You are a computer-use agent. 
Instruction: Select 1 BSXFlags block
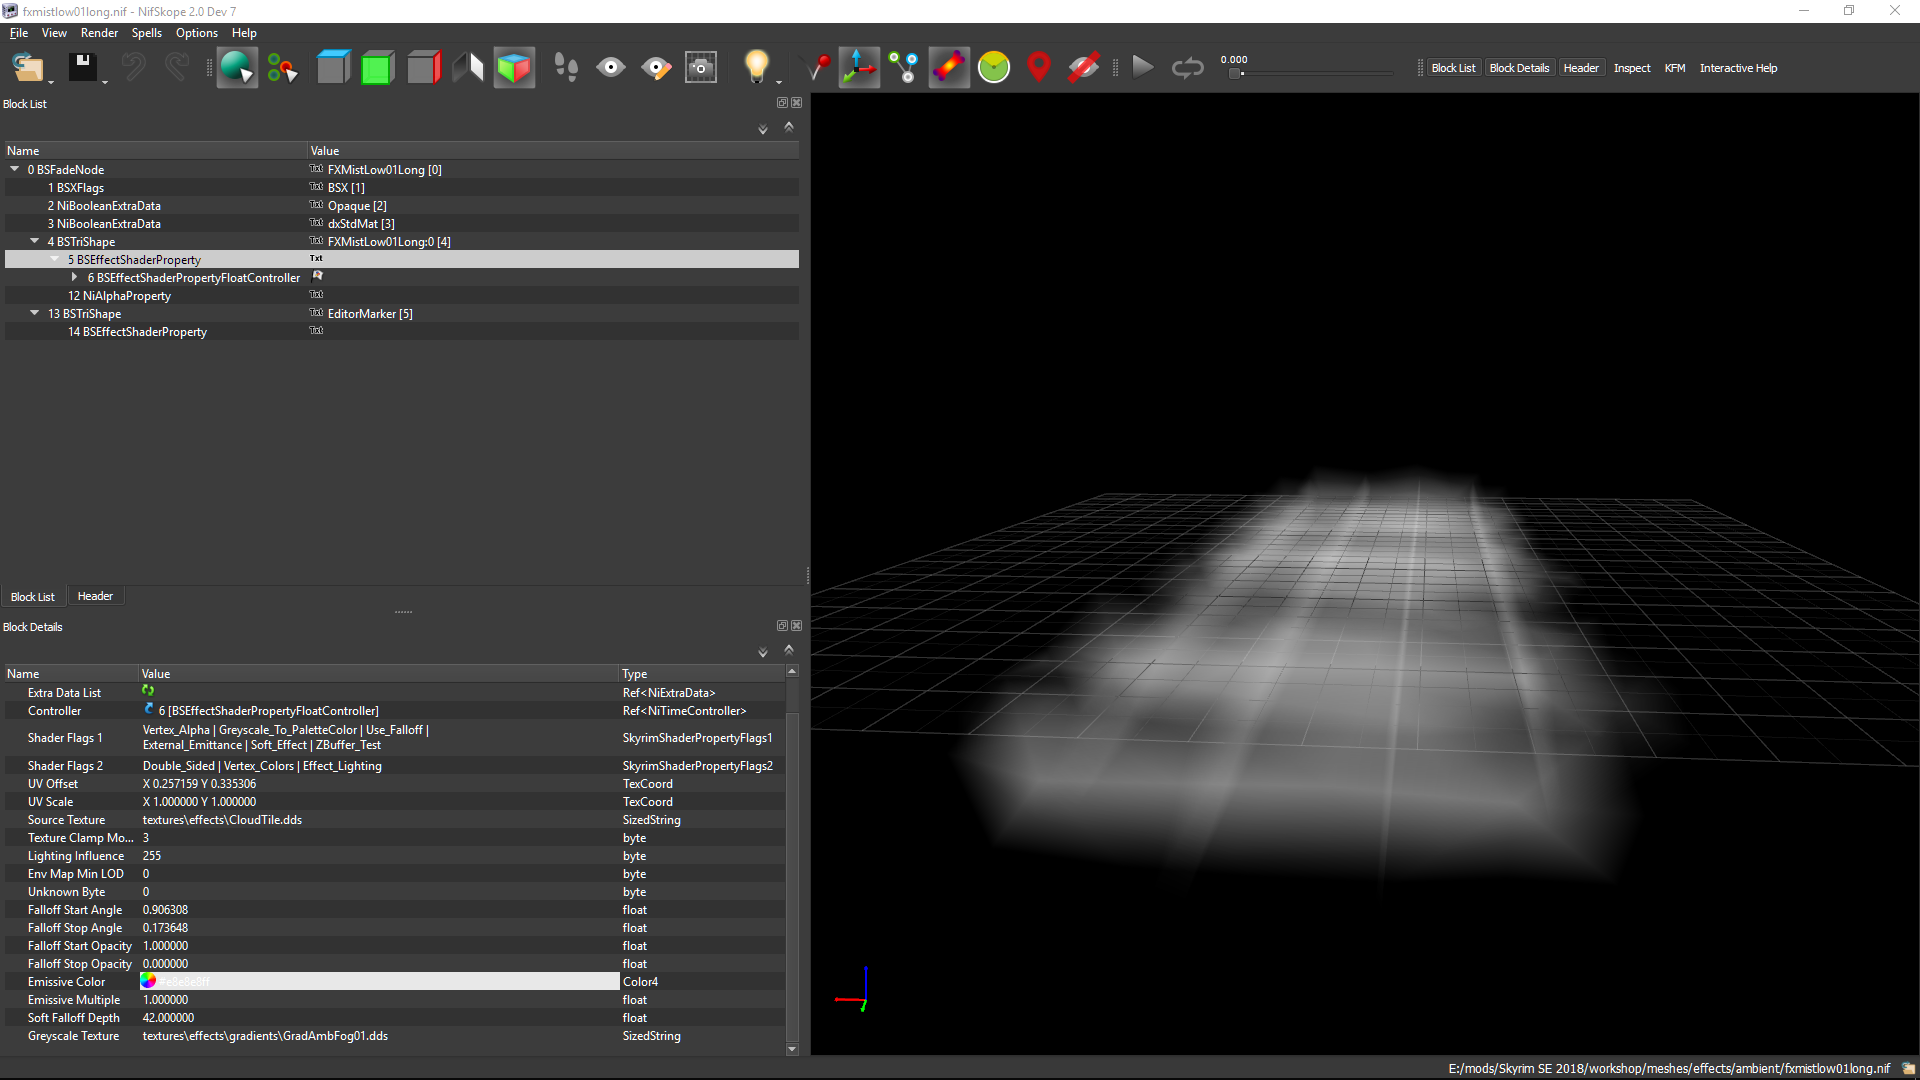pos(76,188)
